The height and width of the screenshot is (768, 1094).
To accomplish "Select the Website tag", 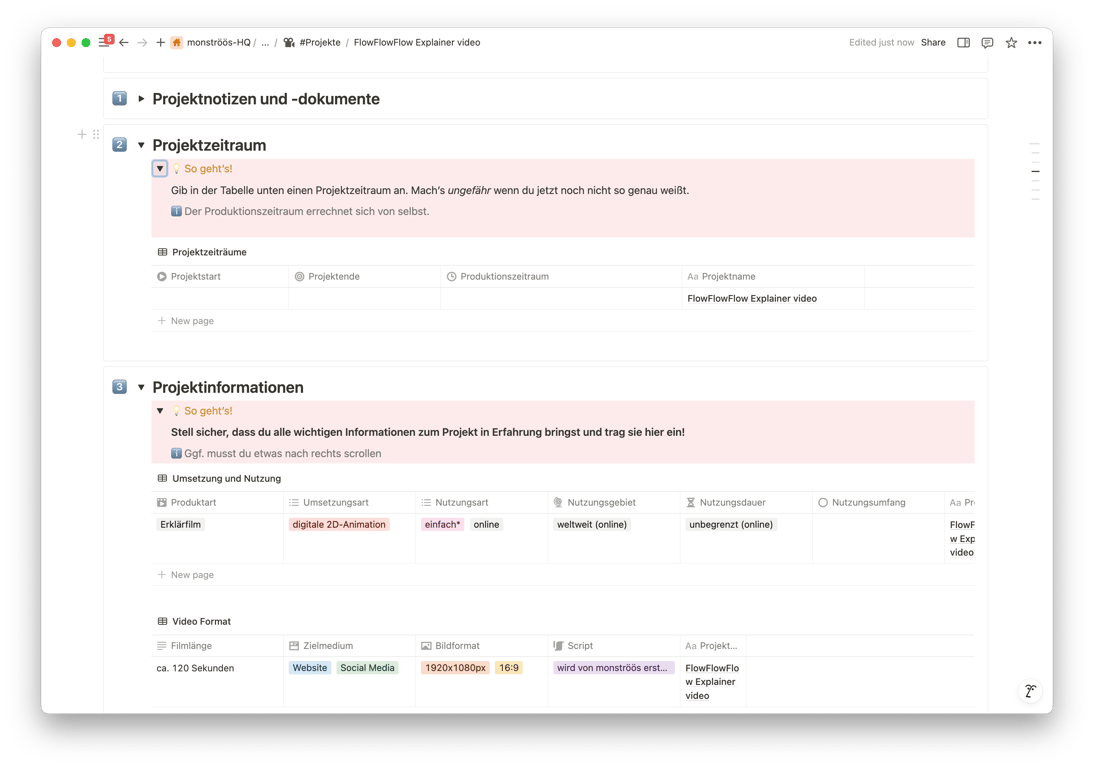I will [310, 668].
